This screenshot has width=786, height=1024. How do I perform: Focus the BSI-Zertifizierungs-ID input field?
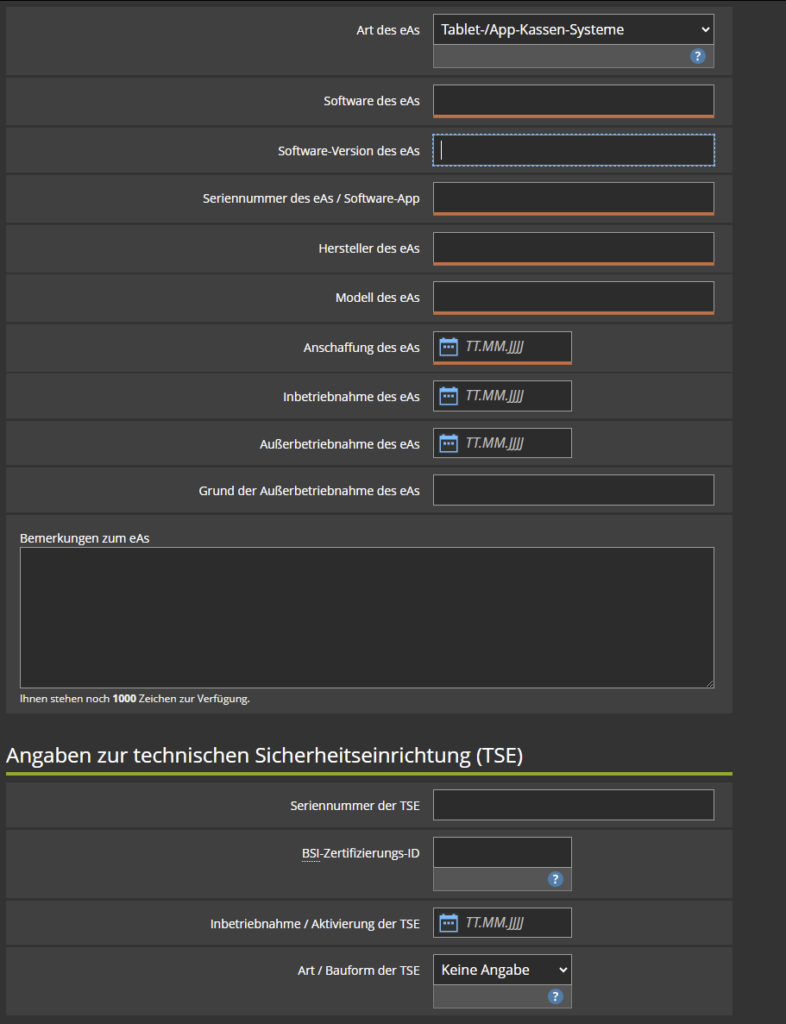(x=502, y=852)
